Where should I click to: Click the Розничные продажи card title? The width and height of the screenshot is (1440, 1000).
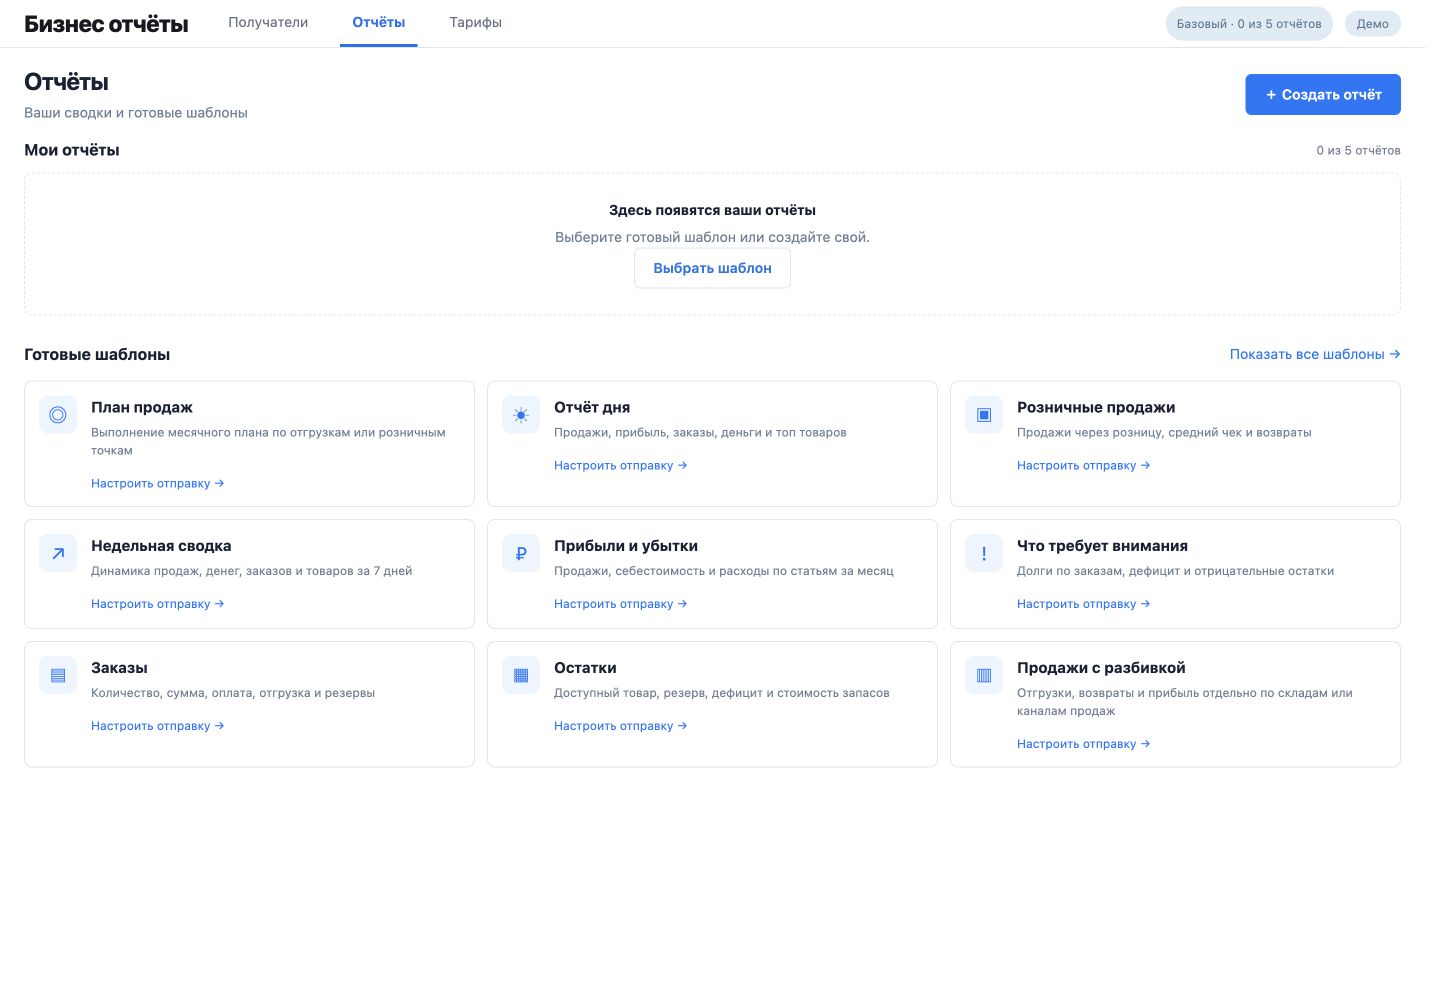[1096, 408]
